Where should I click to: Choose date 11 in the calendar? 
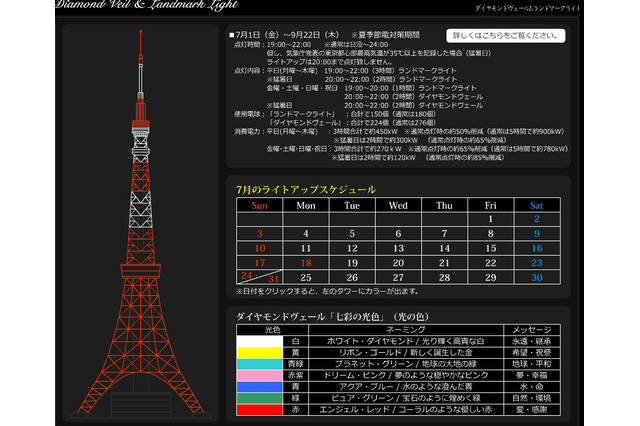click(x=306, y=248)
